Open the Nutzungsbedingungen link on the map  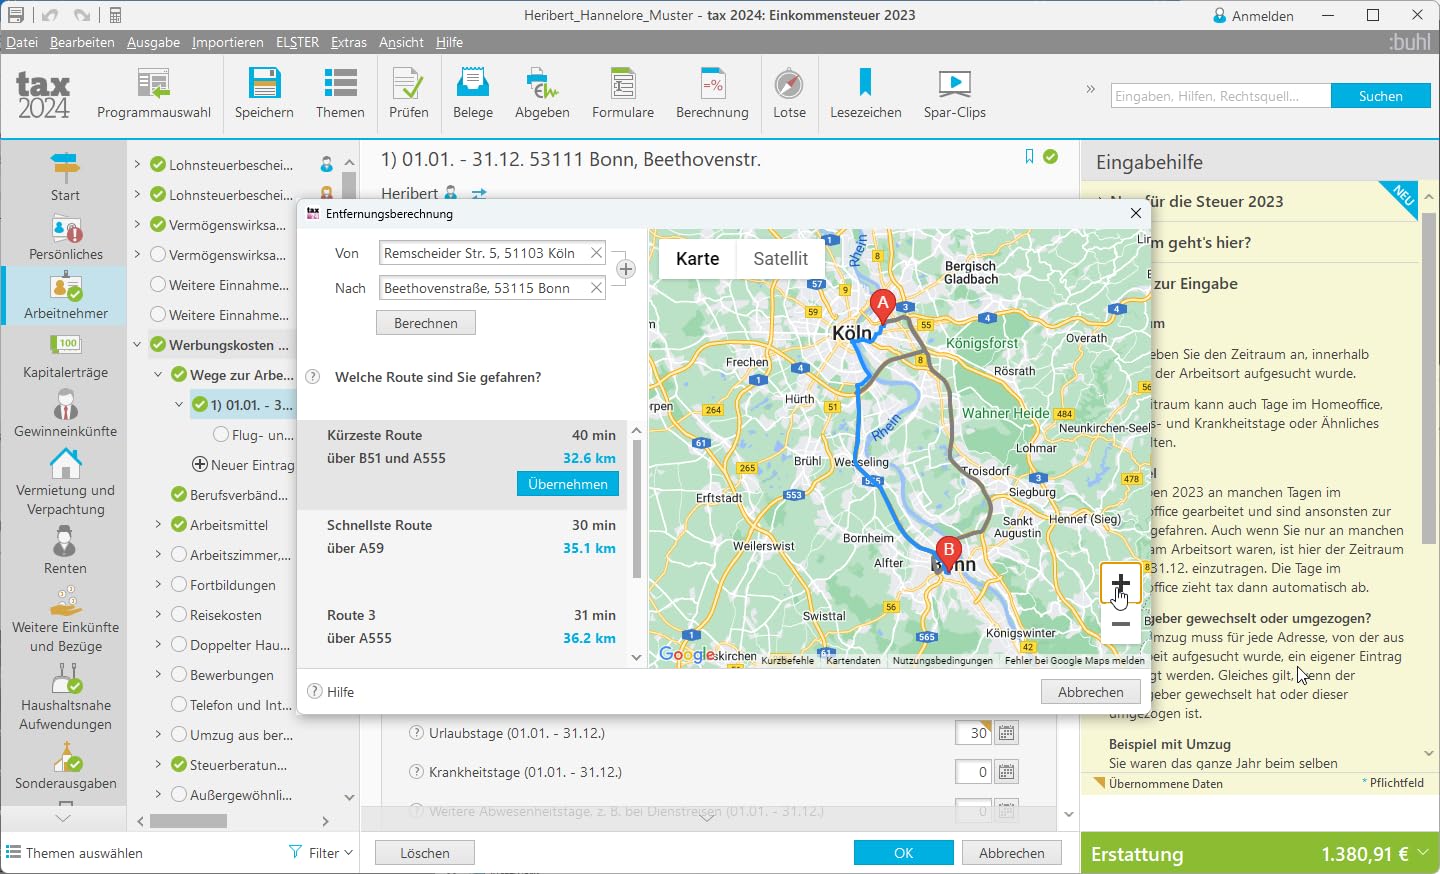[x=943, y=660]
